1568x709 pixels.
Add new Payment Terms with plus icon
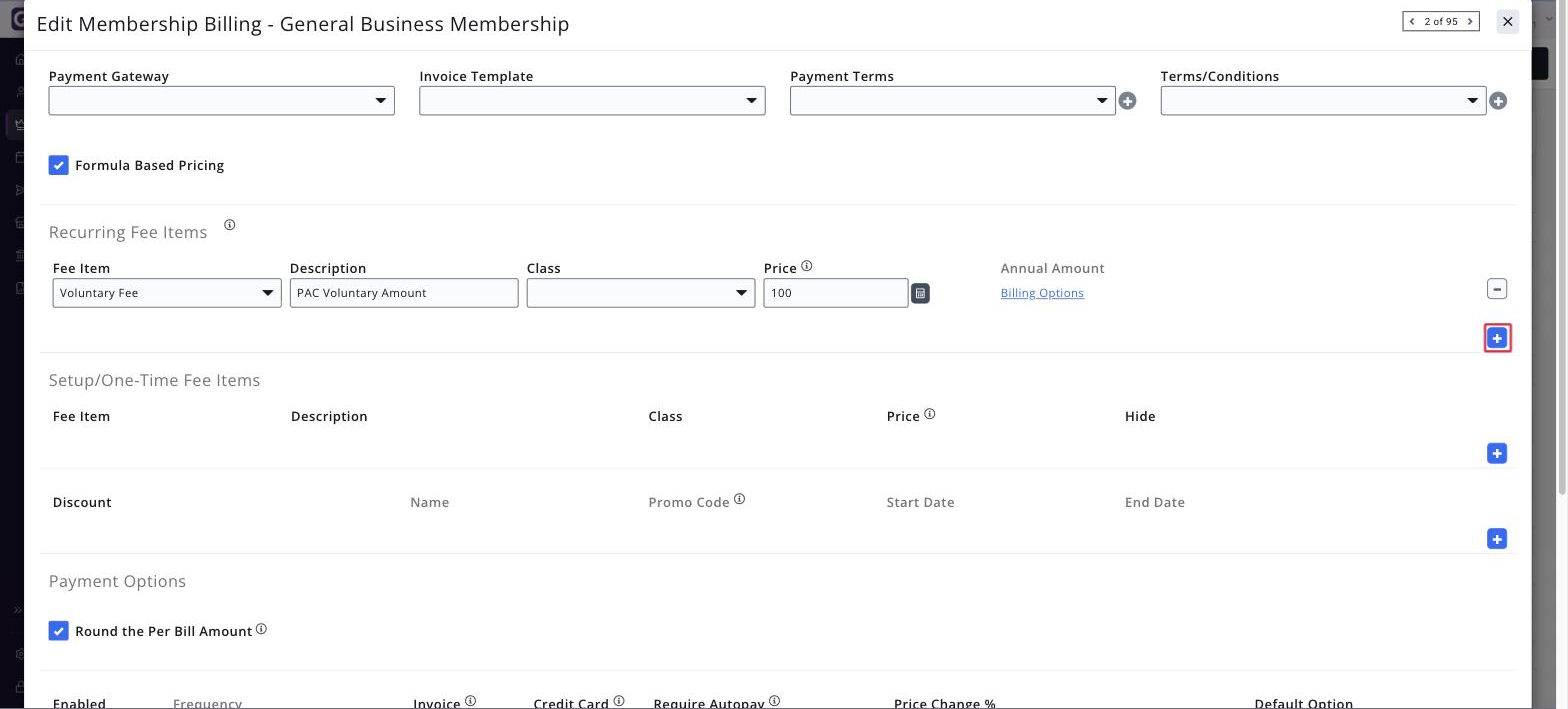click(1128, 101)
